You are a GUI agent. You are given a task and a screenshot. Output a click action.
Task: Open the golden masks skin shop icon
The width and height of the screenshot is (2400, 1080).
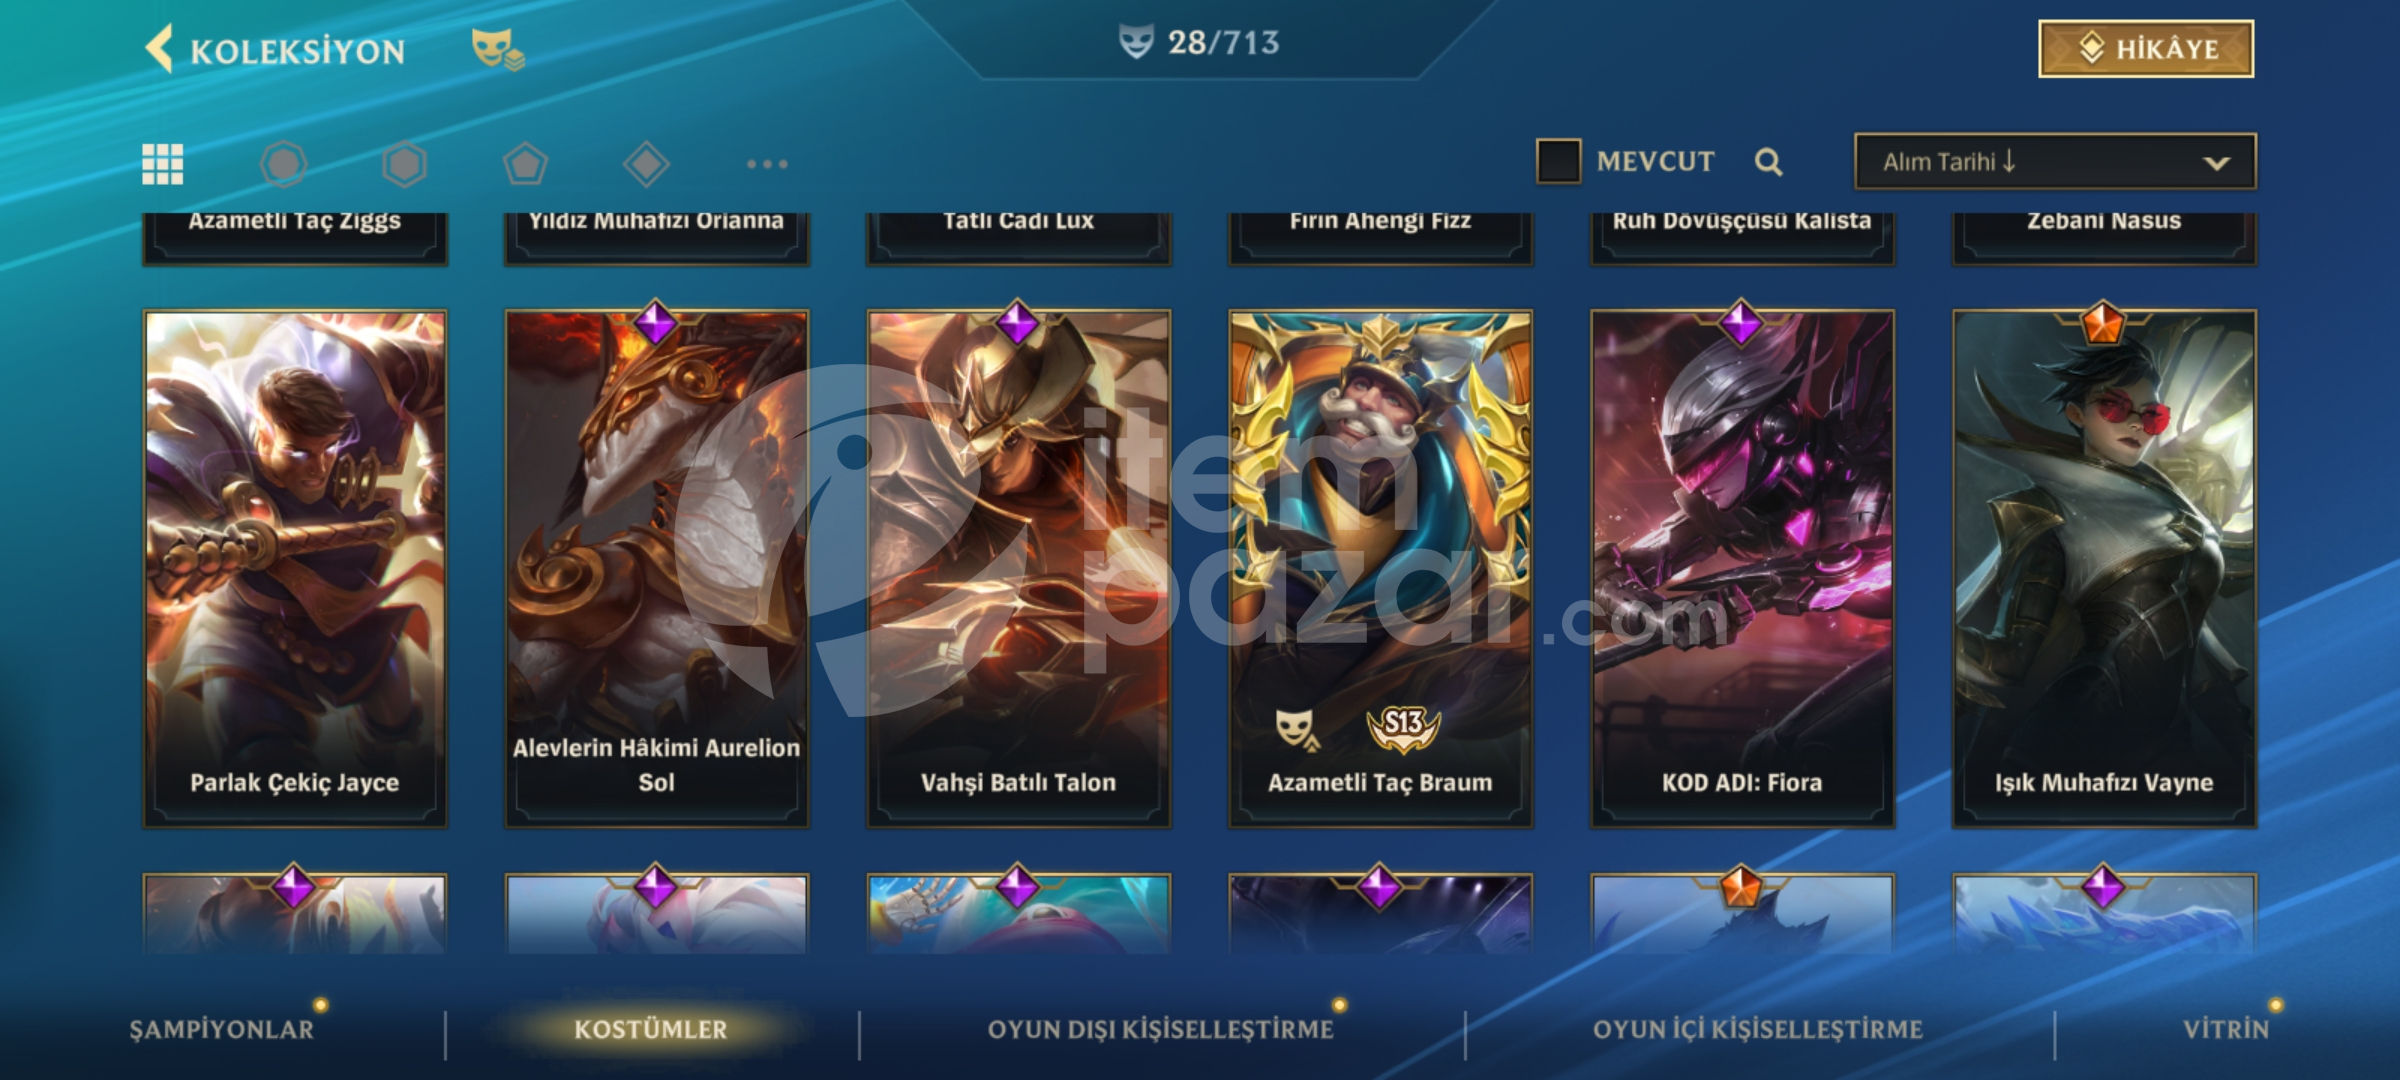(497, 49)
